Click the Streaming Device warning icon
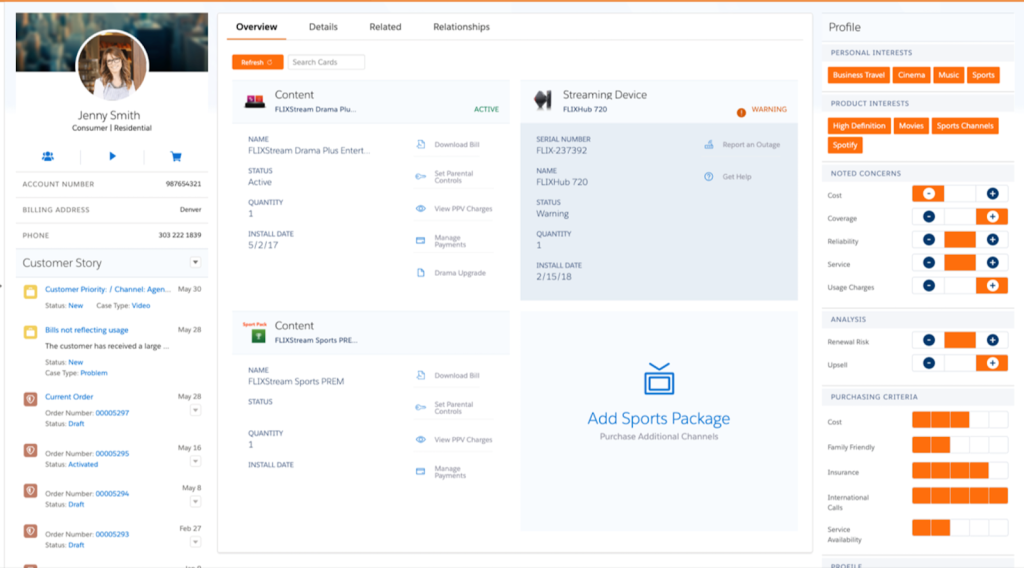Viewport: 1024px width, 568px height. point(741,112)
